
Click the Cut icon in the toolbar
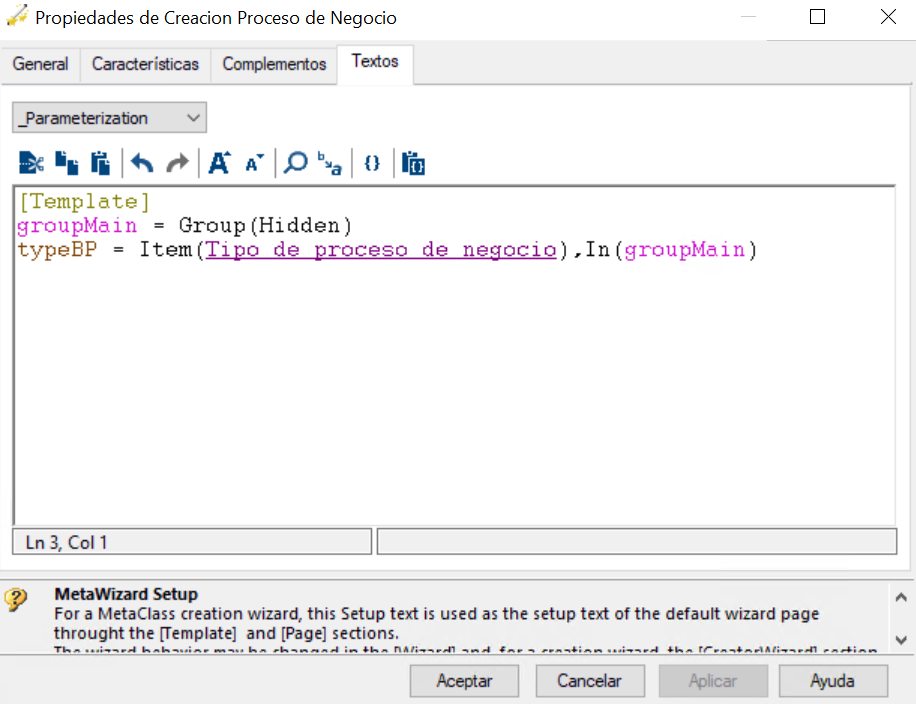click(x=32, y=163)
